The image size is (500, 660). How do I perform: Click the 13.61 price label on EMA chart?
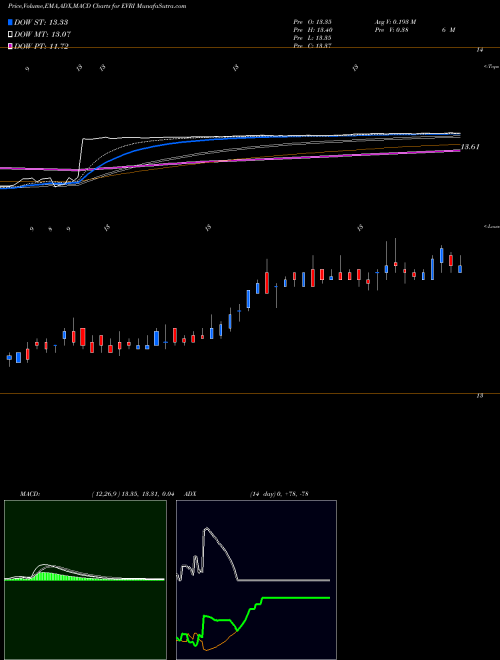tap(470, 147)
